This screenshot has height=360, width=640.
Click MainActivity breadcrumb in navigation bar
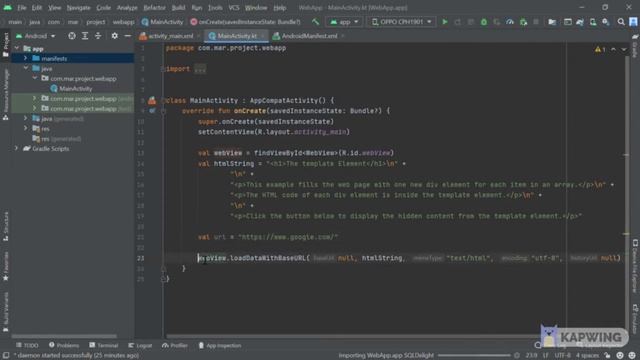point(162,22)
